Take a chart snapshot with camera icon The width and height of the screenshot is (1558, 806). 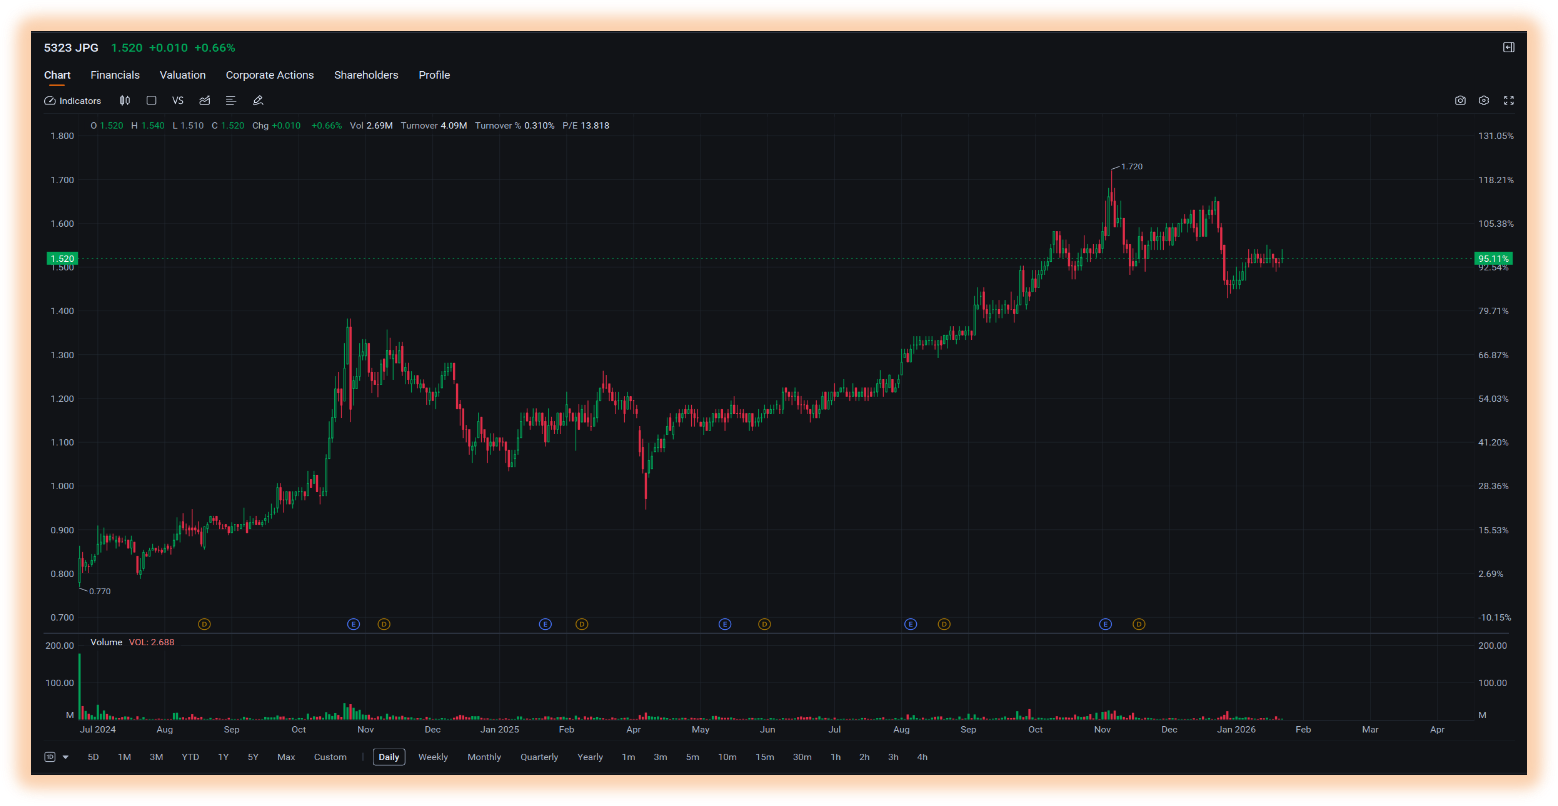point(1460,101)
